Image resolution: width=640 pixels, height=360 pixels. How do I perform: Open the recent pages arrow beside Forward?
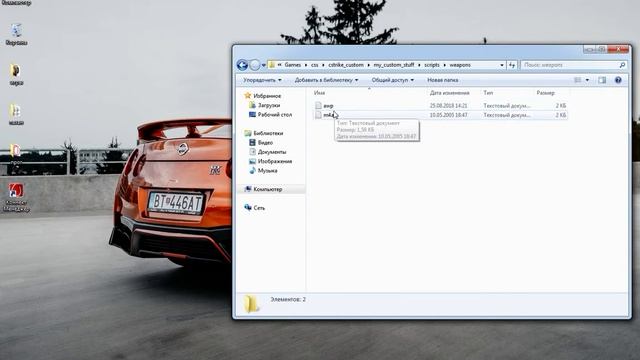click(264, 65)
